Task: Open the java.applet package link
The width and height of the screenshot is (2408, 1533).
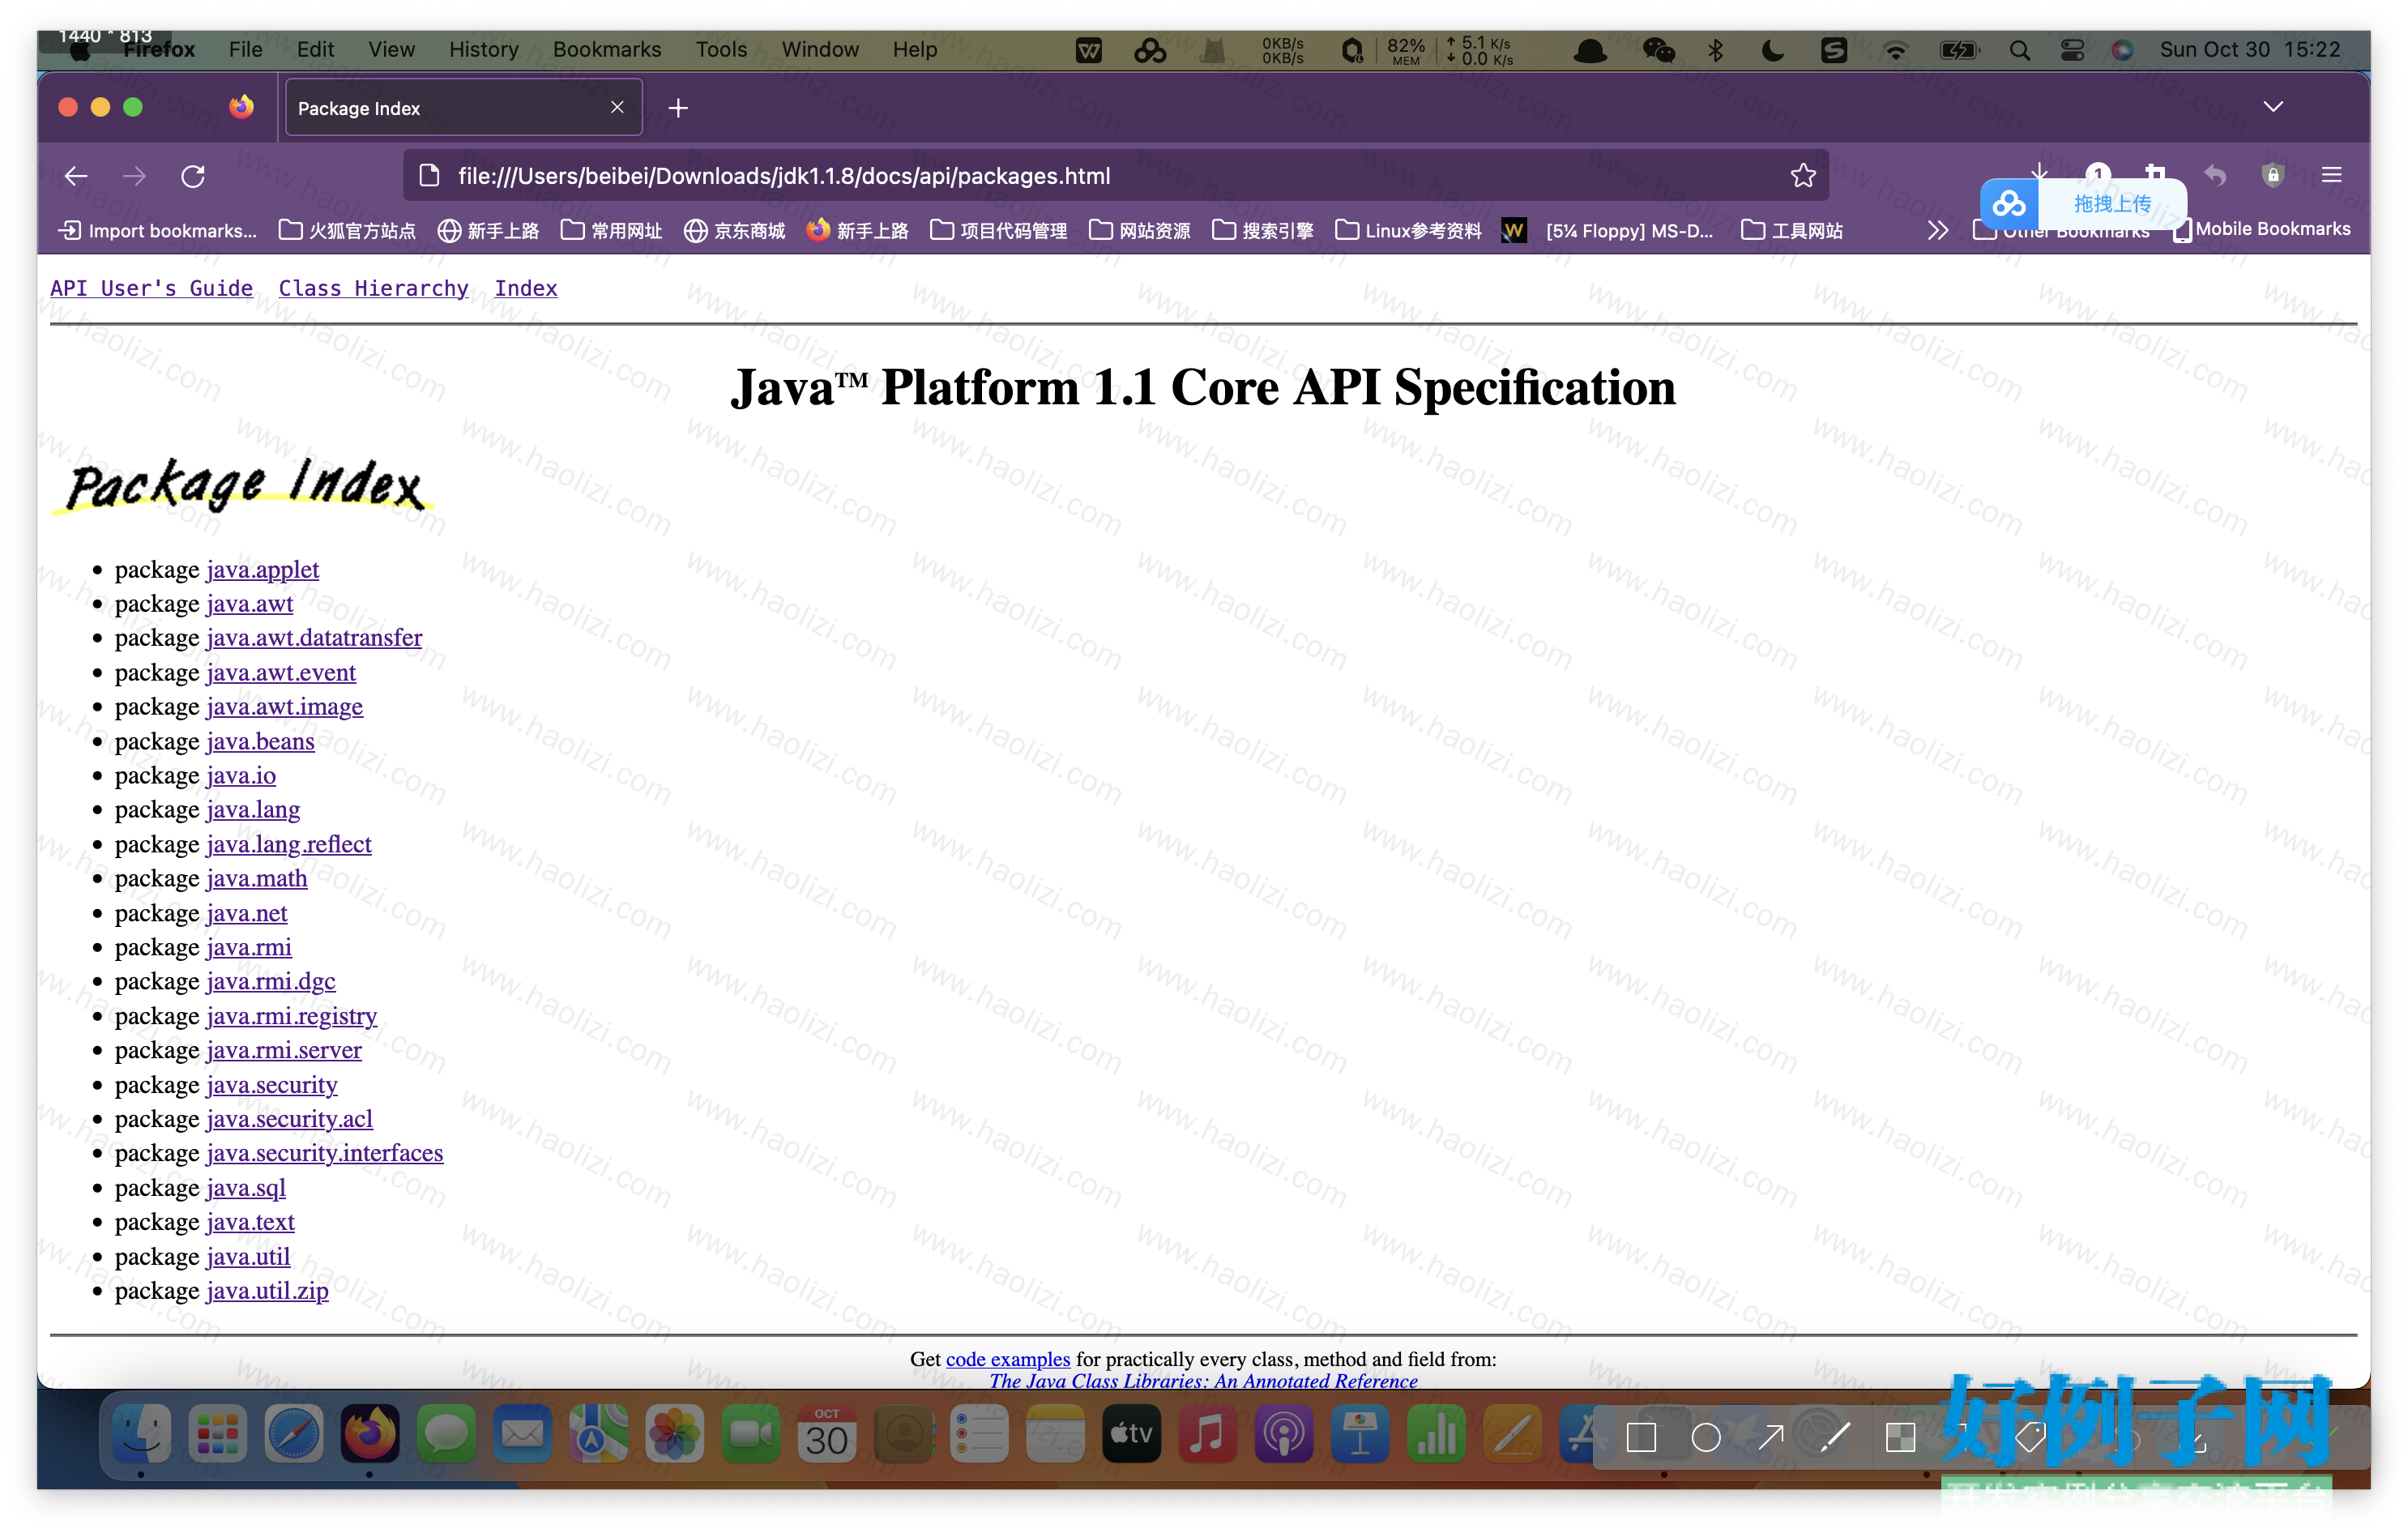Action: click(262, 570)
